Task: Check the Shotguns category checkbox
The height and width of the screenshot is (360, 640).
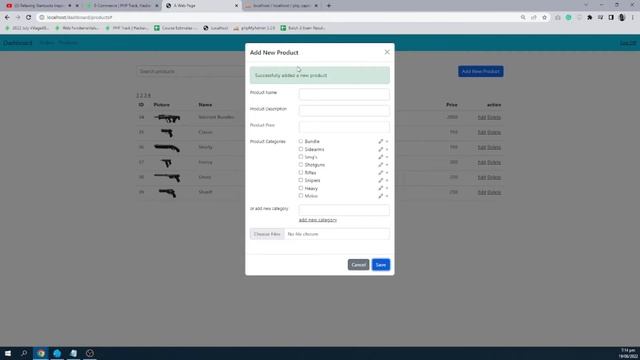Action: 301,164
